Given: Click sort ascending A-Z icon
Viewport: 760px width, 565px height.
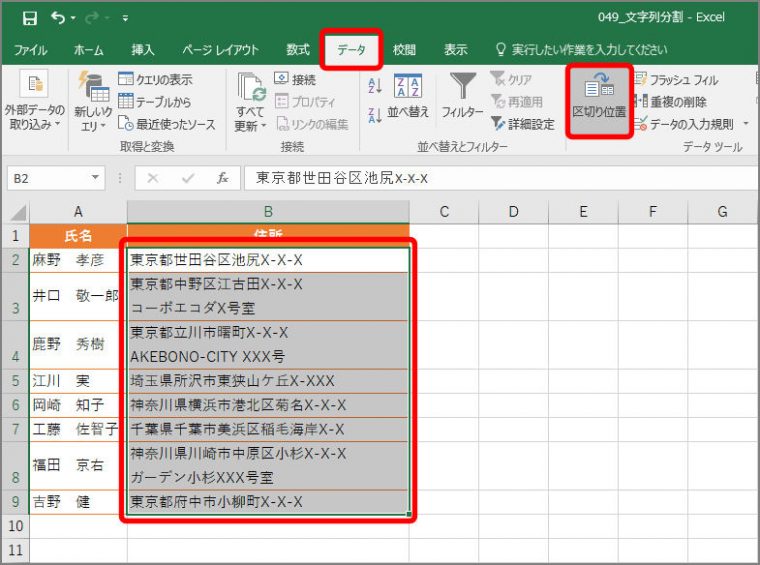Looking at the screenshot, I should [x=375, y=85].
